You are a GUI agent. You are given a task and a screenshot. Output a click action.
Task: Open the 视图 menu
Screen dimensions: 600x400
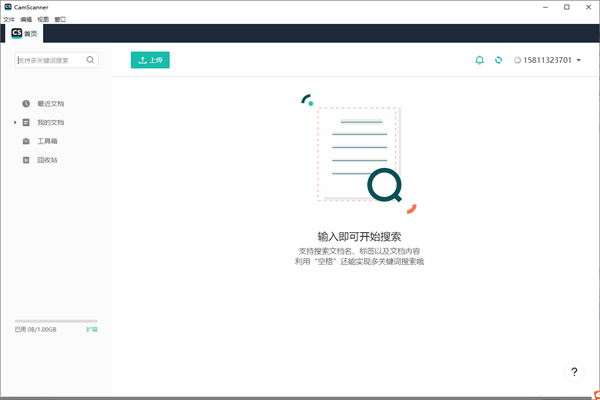pos(43,19)
